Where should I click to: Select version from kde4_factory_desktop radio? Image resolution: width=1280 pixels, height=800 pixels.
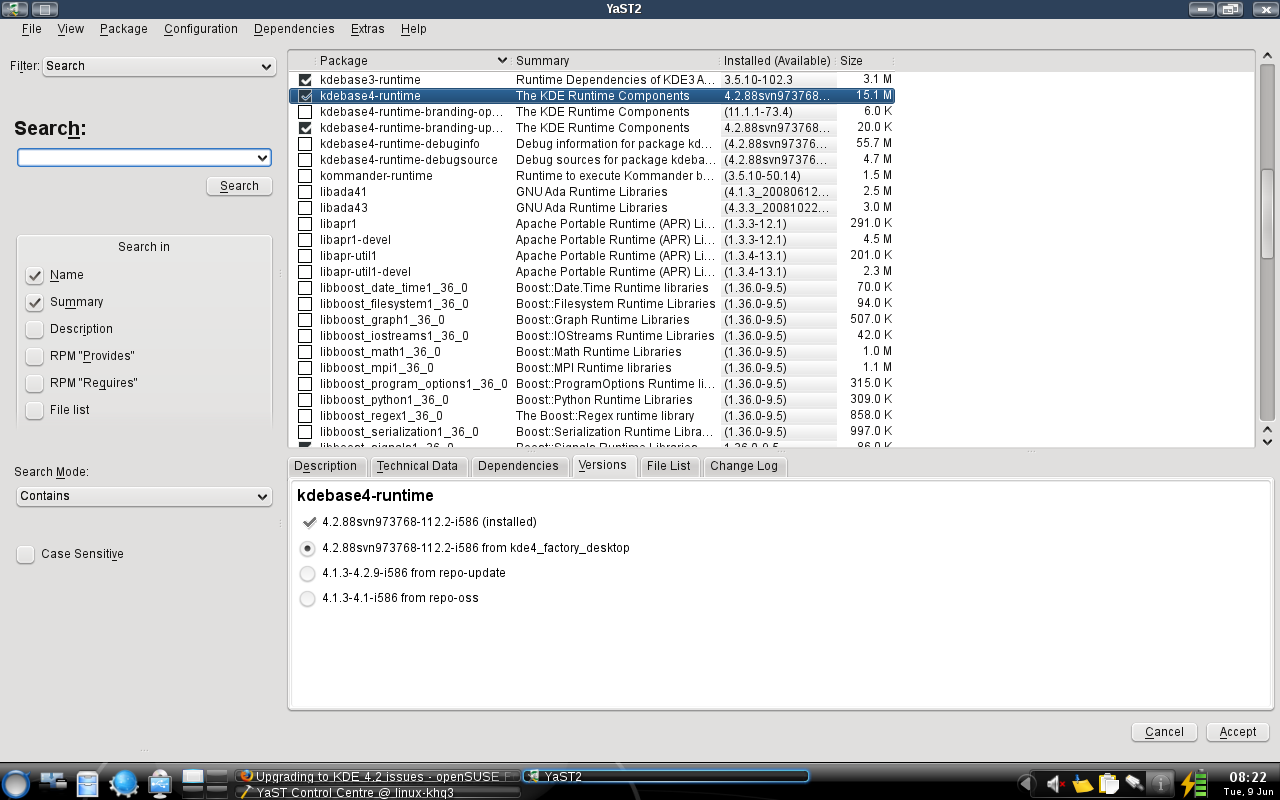click(x=308, y=549)
